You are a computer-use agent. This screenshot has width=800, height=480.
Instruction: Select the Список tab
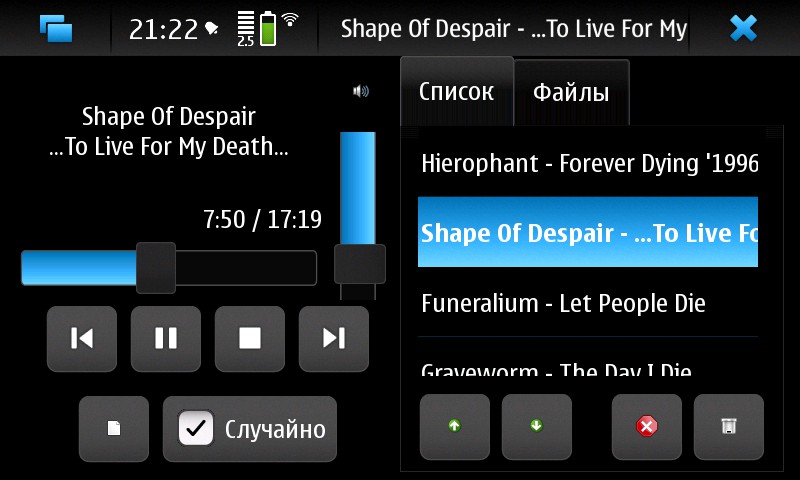coord(457,92)
